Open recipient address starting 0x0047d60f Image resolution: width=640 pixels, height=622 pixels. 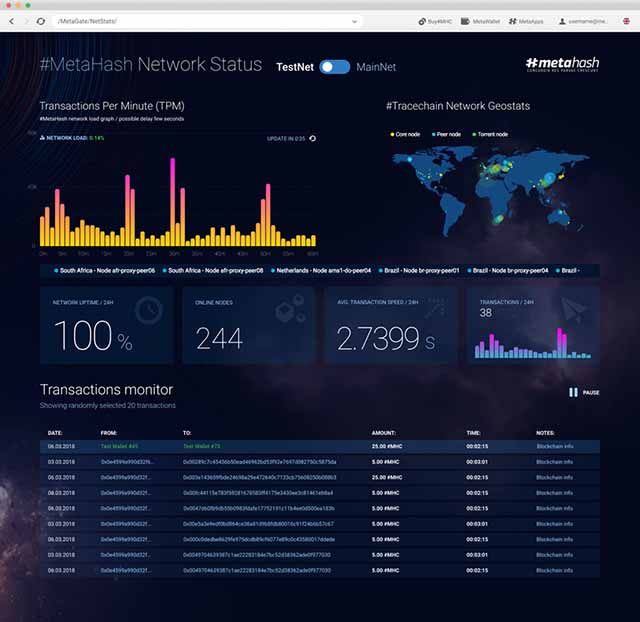click(x=259, y=509)
